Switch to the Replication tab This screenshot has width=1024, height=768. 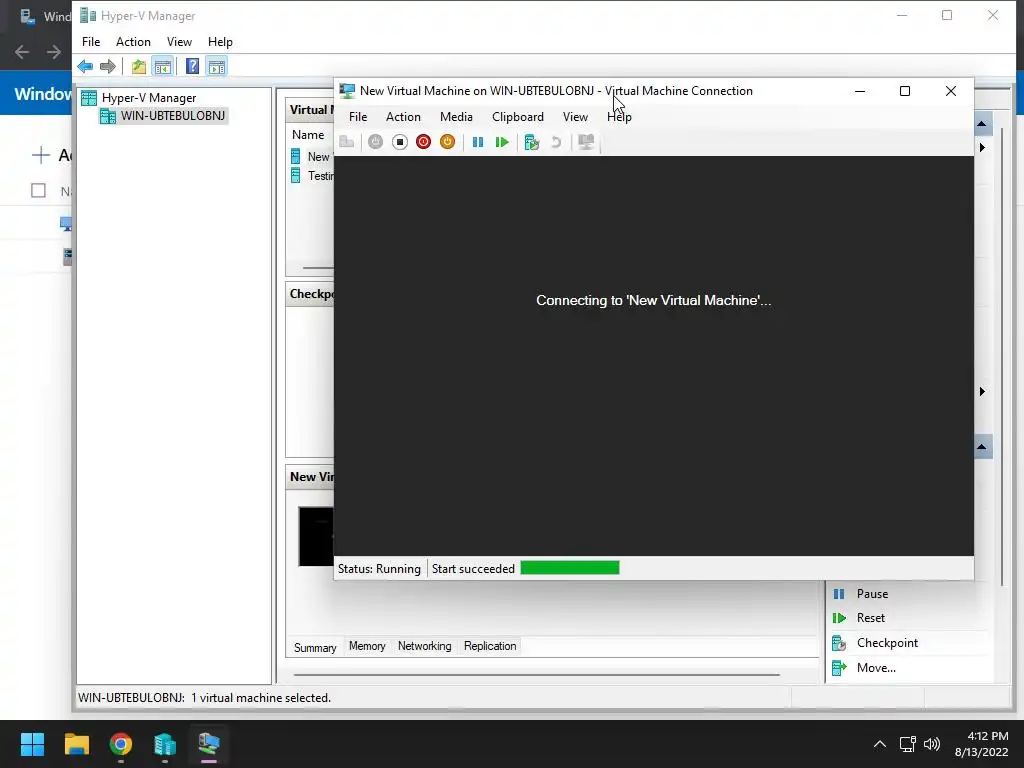pos(490,646)
